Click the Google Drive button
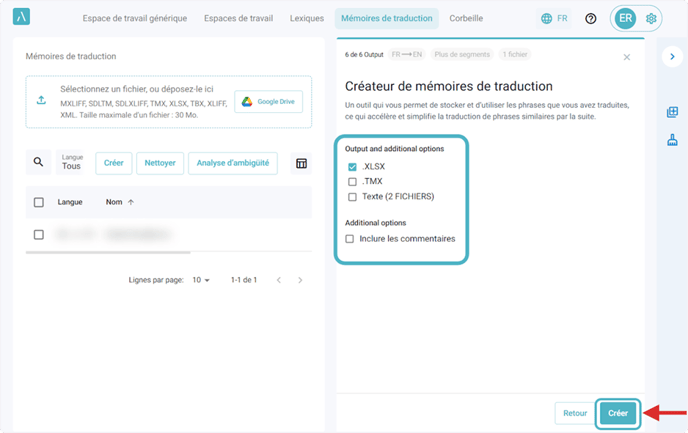 click(268, 102)
